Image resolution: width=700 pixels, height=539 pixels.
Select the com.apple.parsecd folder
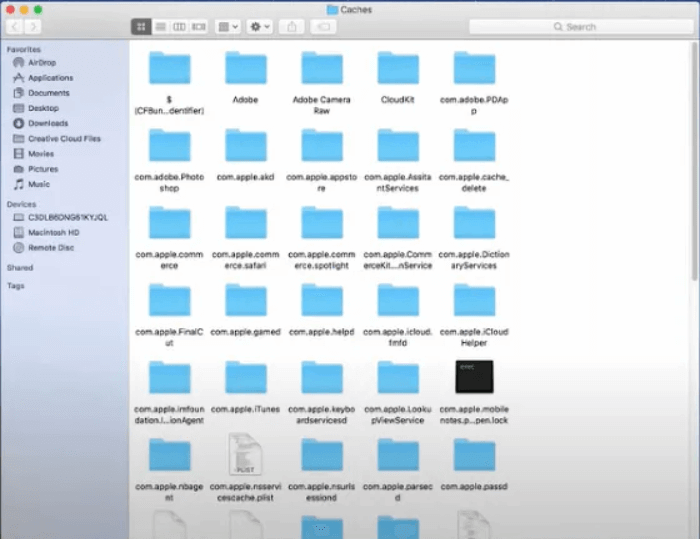[398, 455]
